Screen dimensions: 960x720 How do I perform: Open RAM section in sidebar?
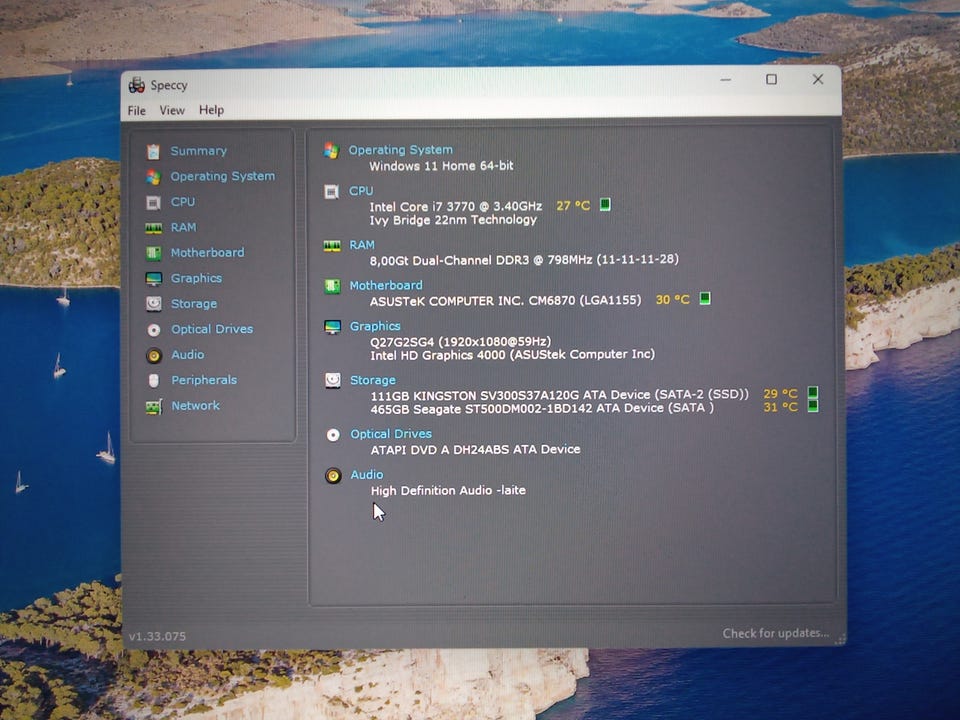[x=183, y=227]
